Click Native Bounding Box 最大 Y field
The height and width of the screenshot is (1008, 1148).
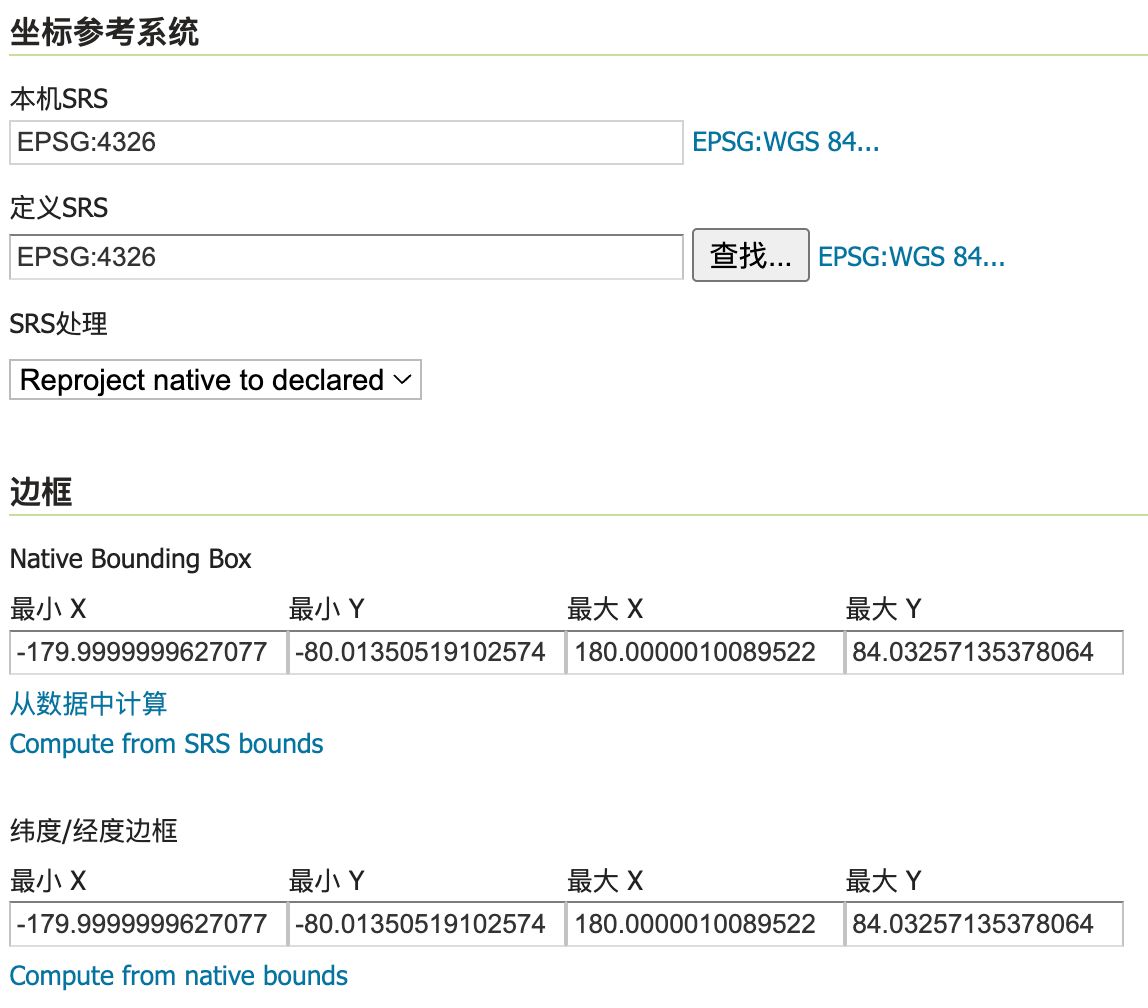983,653
